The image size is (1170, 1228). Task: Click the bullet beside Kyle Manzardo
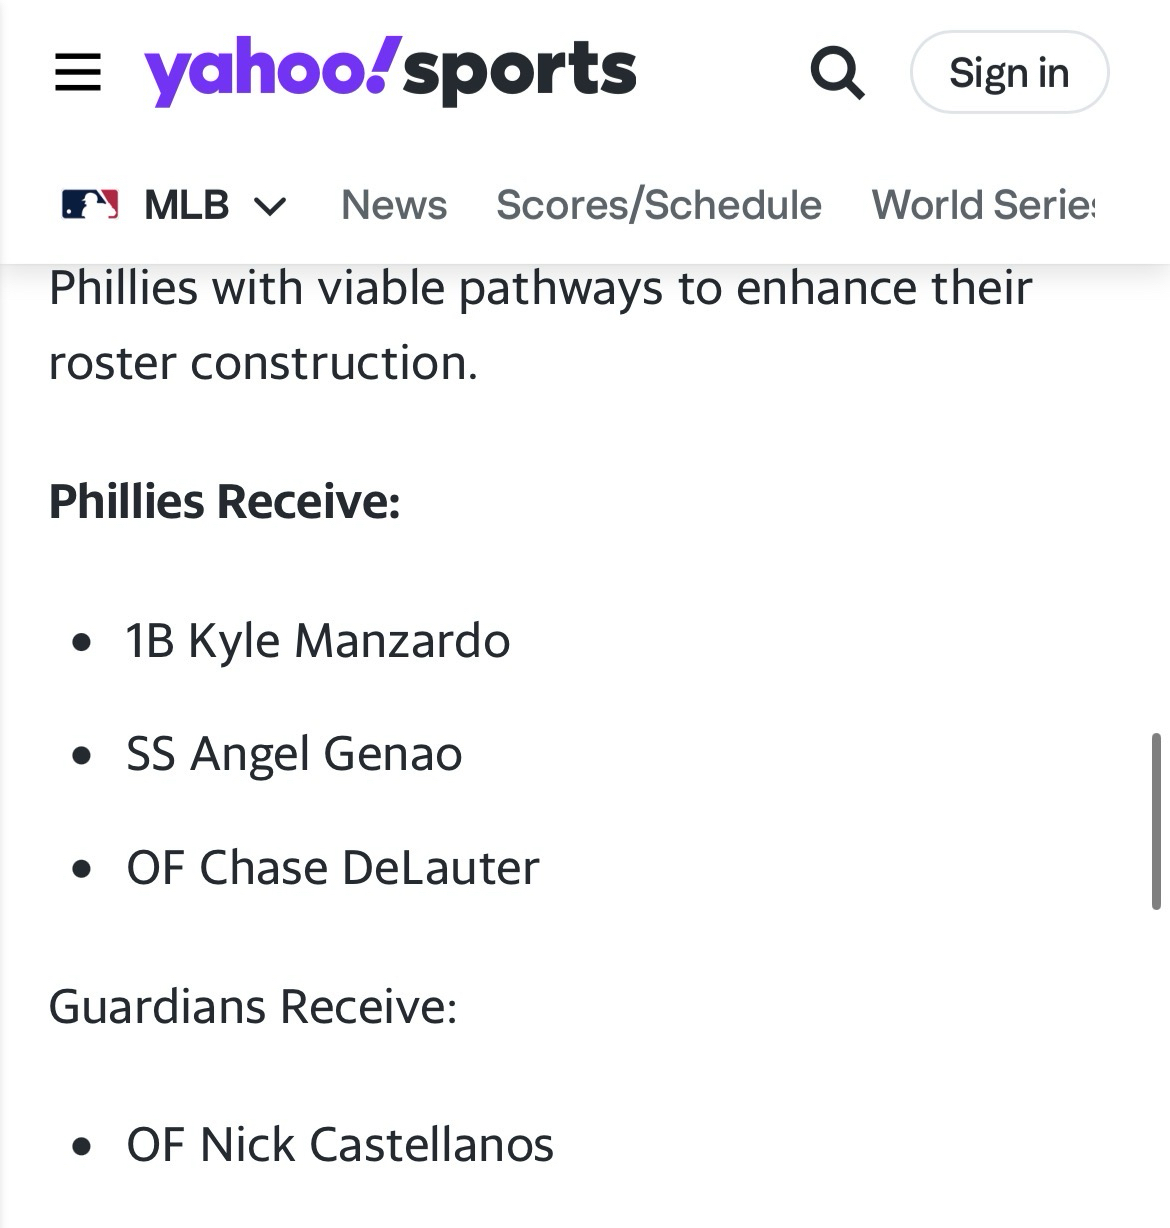[x=82, y=641]
